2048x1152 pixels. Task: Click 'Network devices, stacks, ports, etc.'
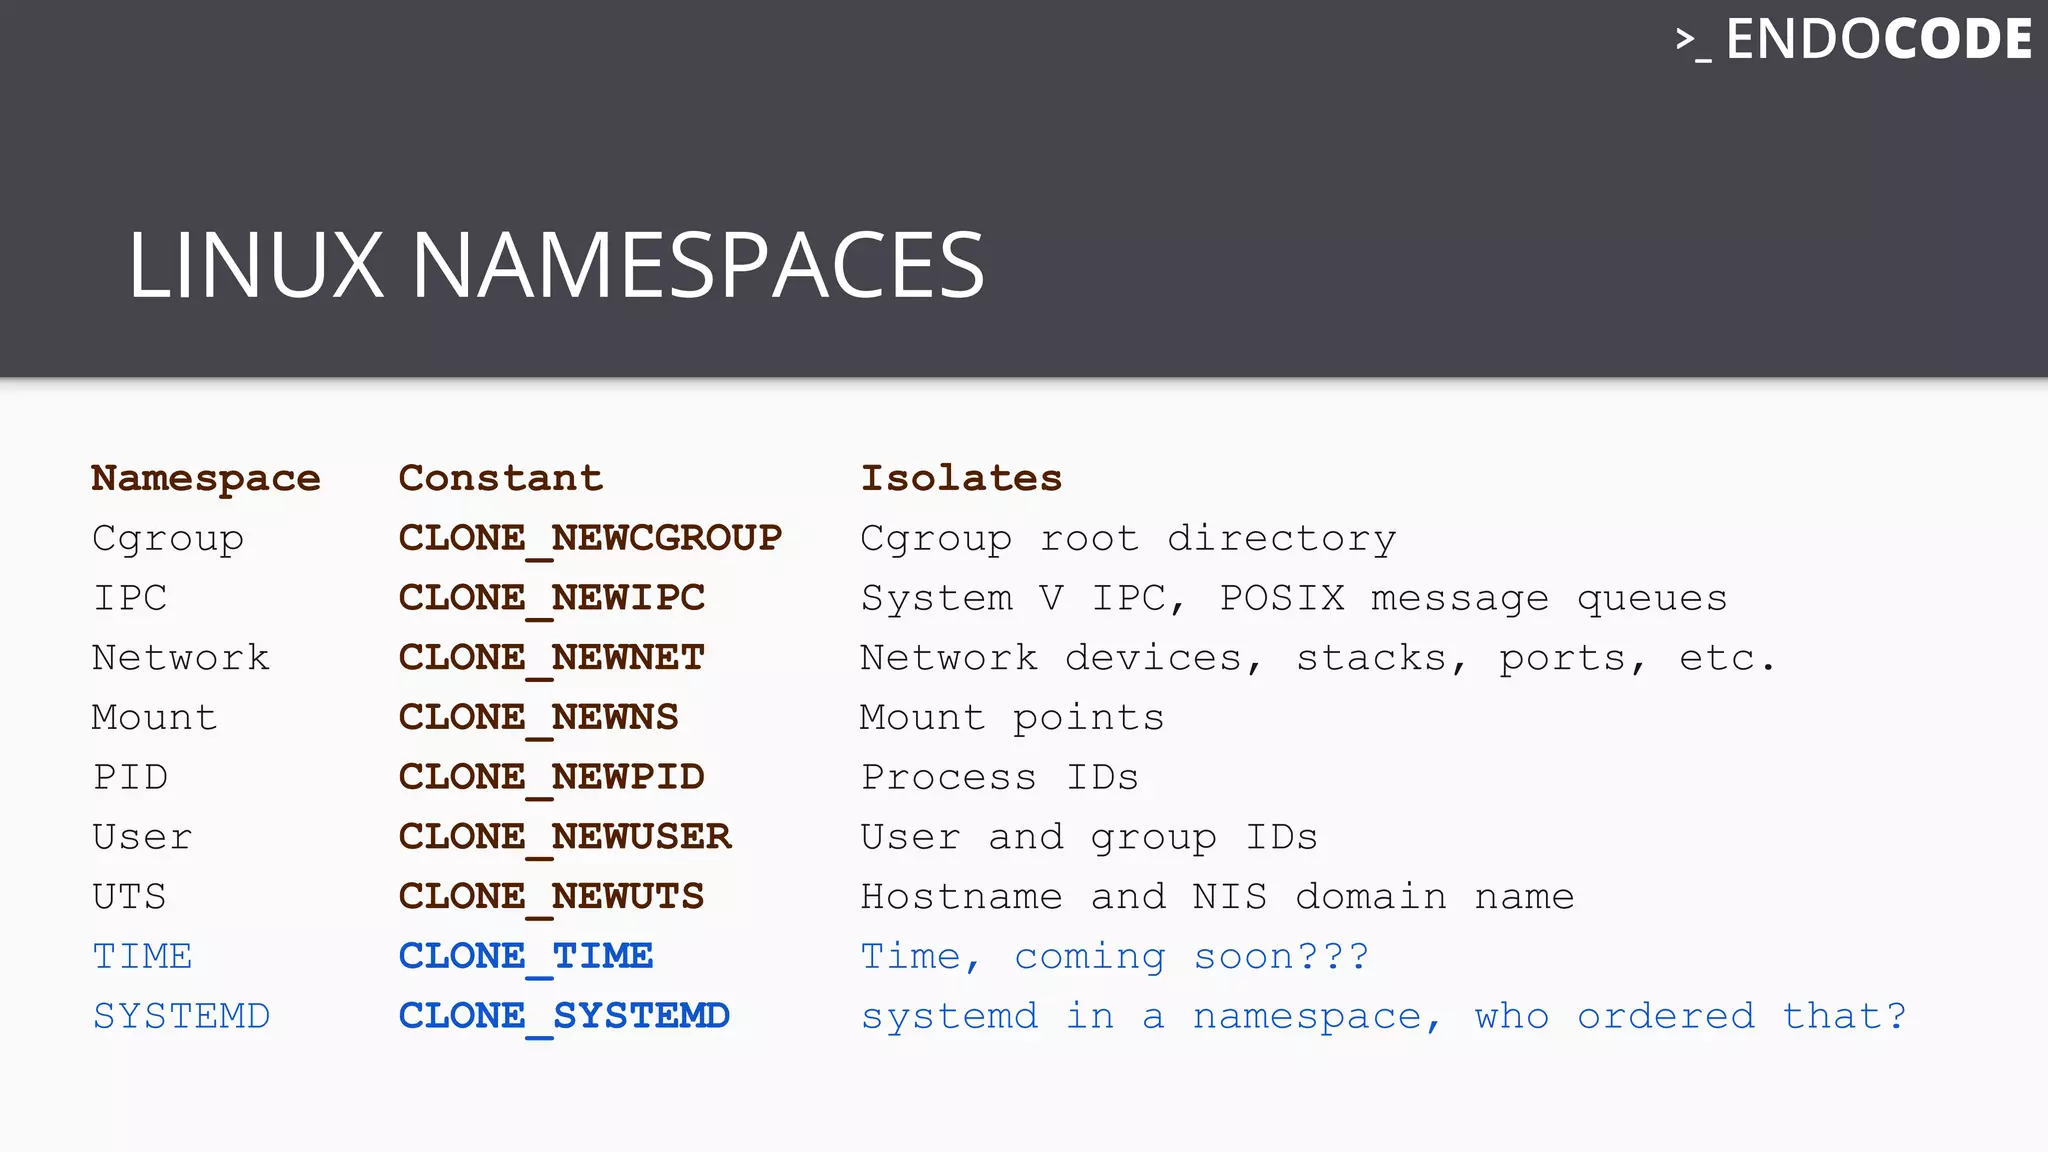1318,659
